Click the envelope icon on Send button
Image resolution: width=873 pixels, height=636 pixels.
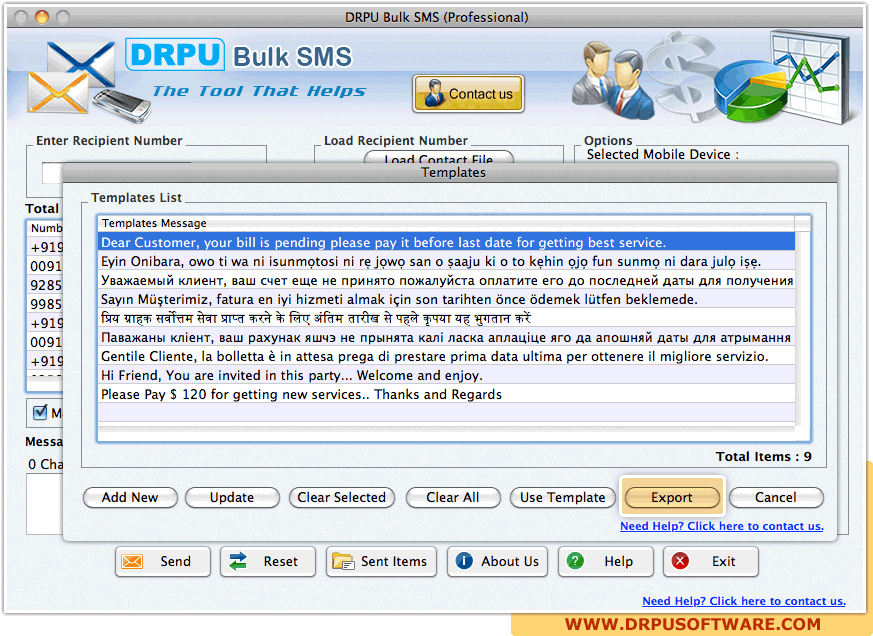click(133, 561)
